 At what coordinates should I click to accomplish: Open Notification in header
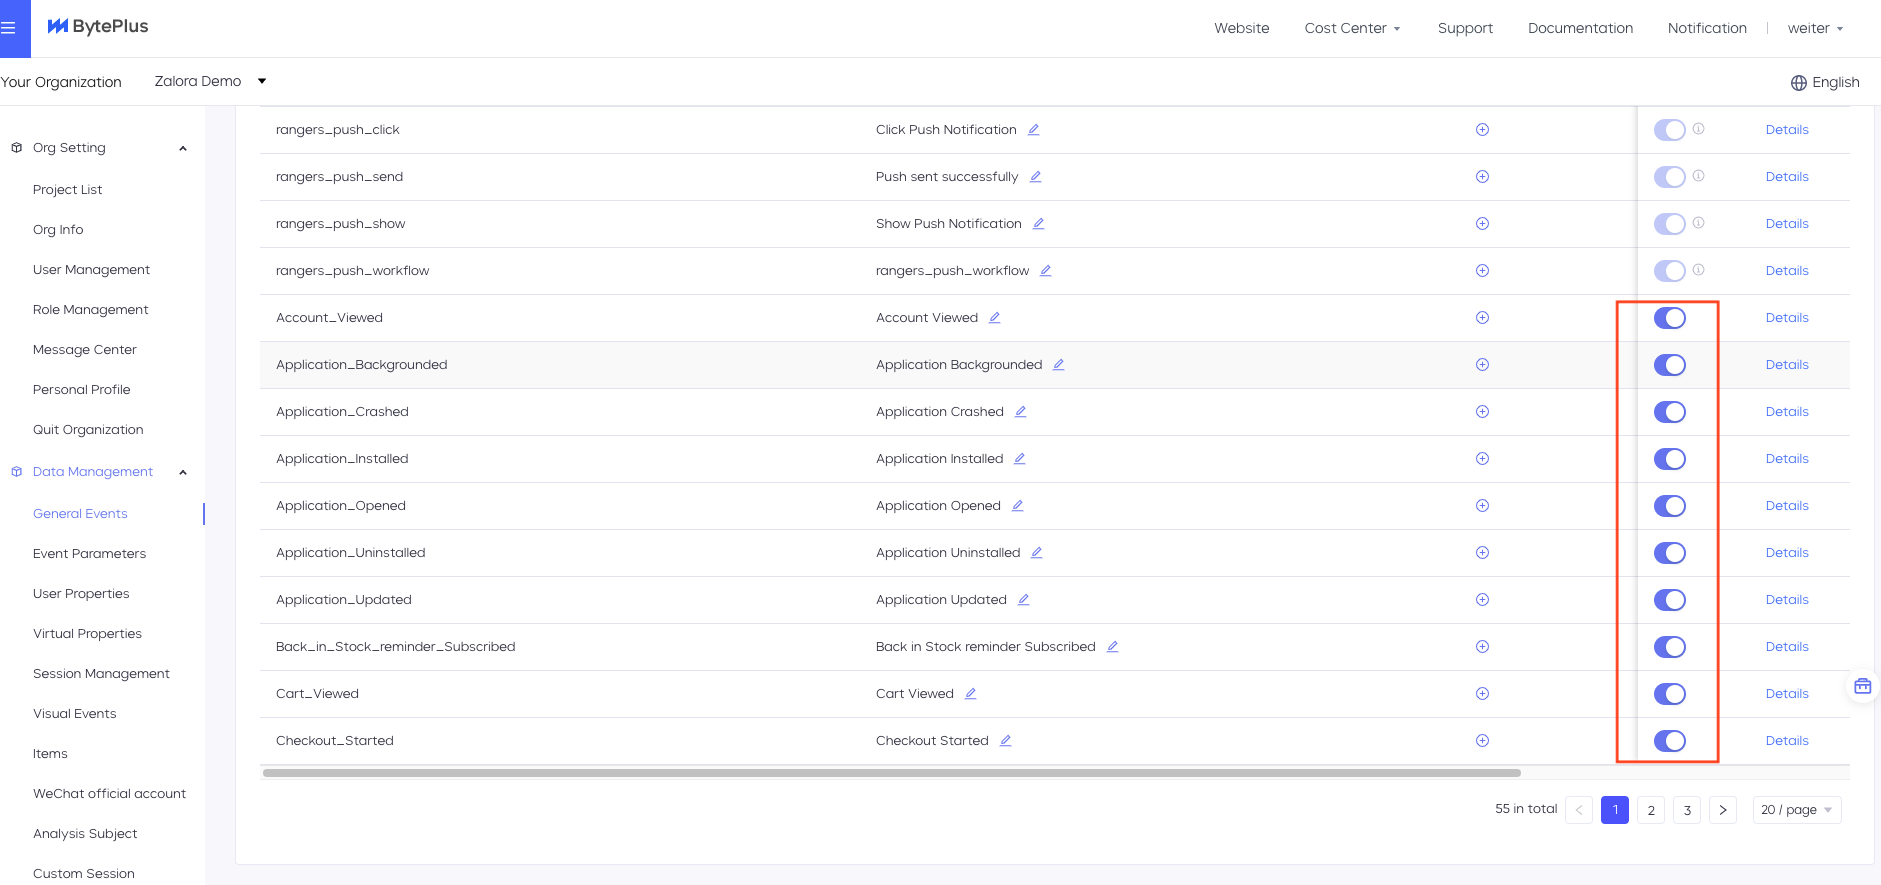(1707, 28)
